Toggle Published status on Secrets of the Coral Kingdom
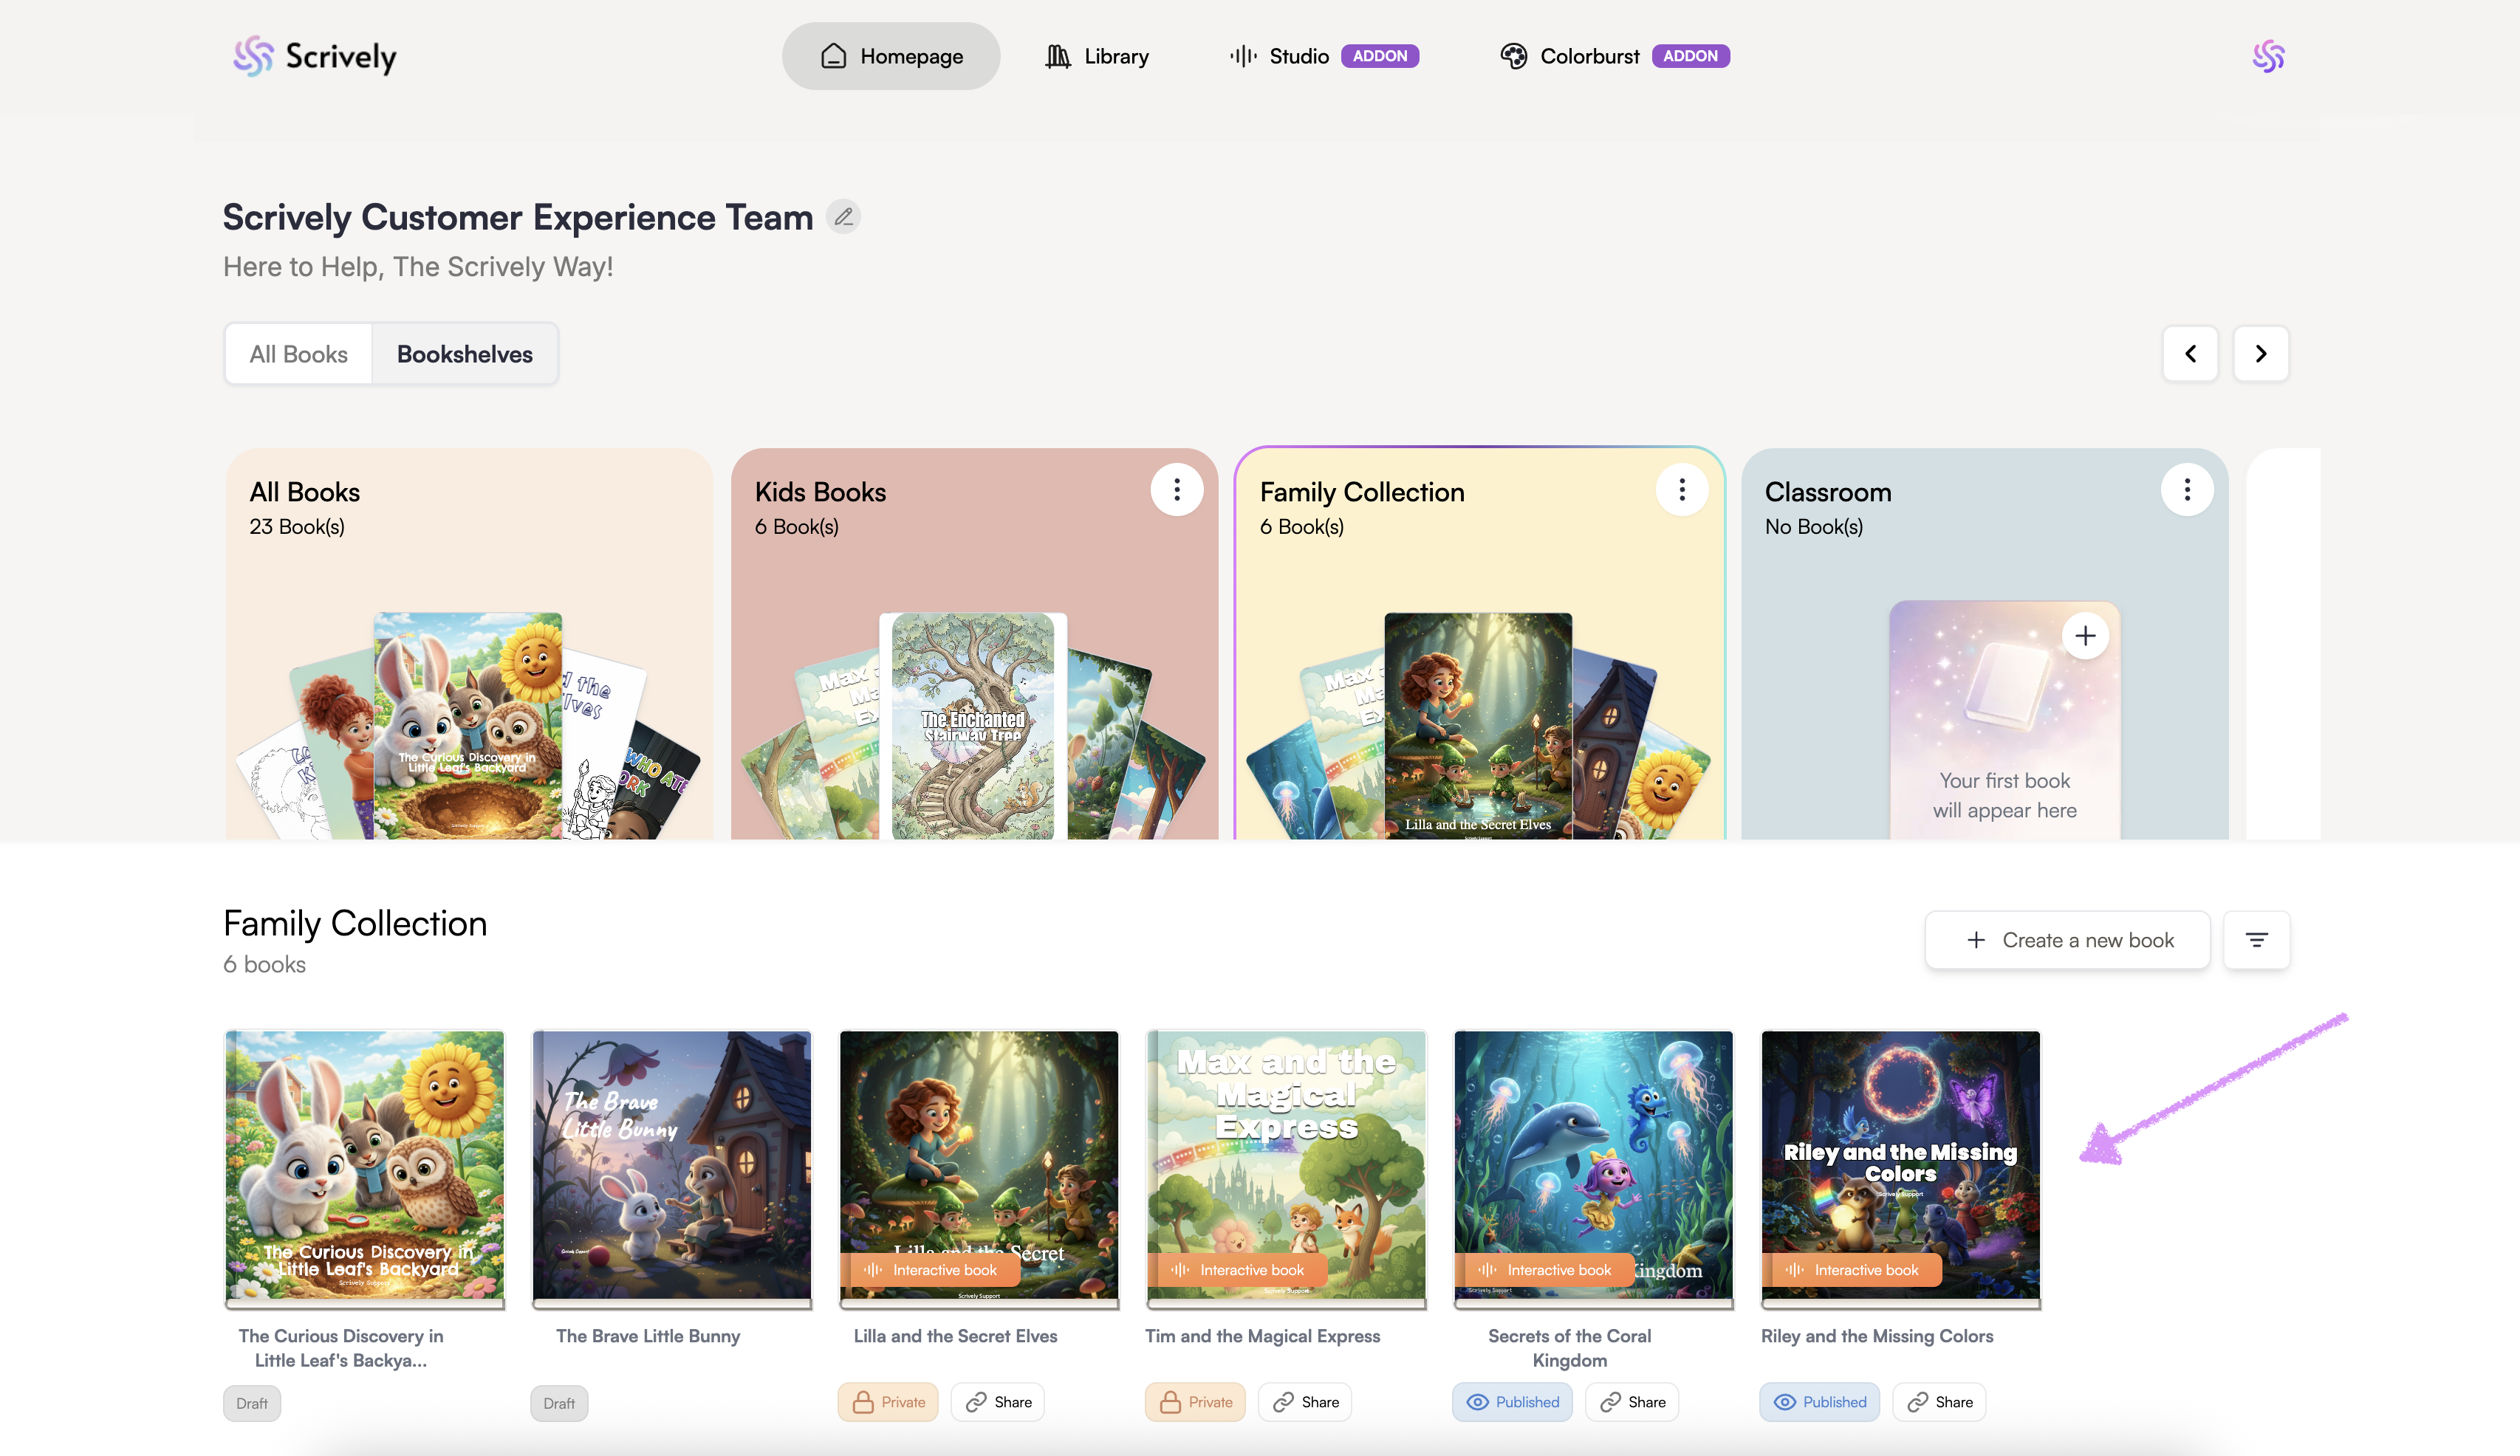Screen dimensions: 2520x1456 pos(1512,1402)
